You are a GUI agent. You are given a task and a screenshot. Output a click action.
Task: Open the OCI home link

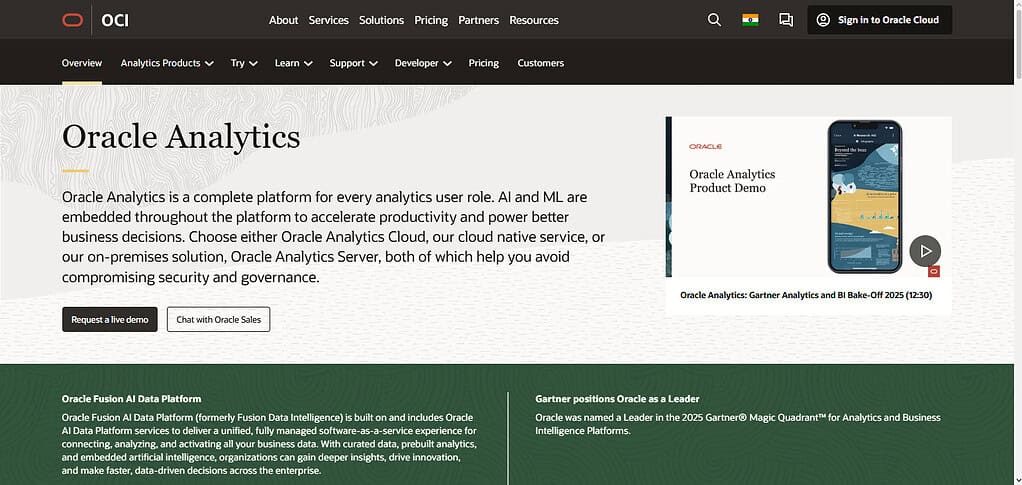115,20
